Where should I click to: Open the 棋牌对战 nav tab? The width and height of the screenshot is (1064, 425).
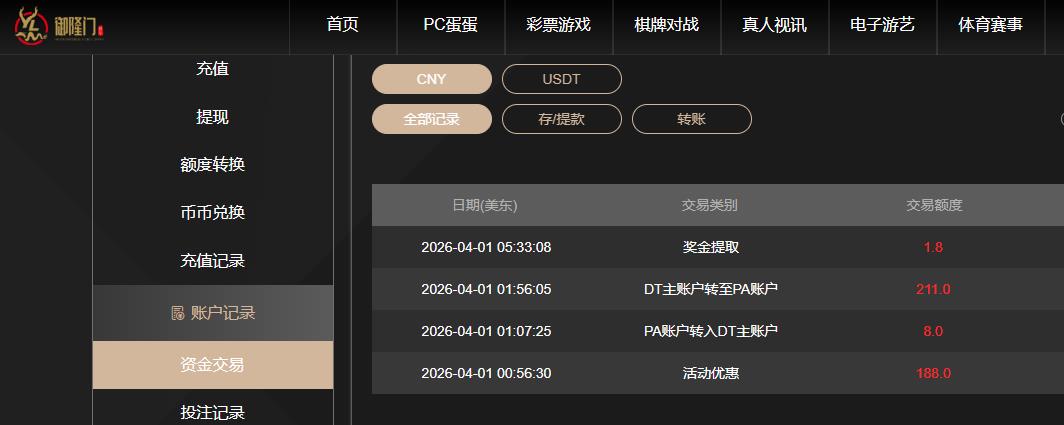pyautogui.click(x=666, y=25)
